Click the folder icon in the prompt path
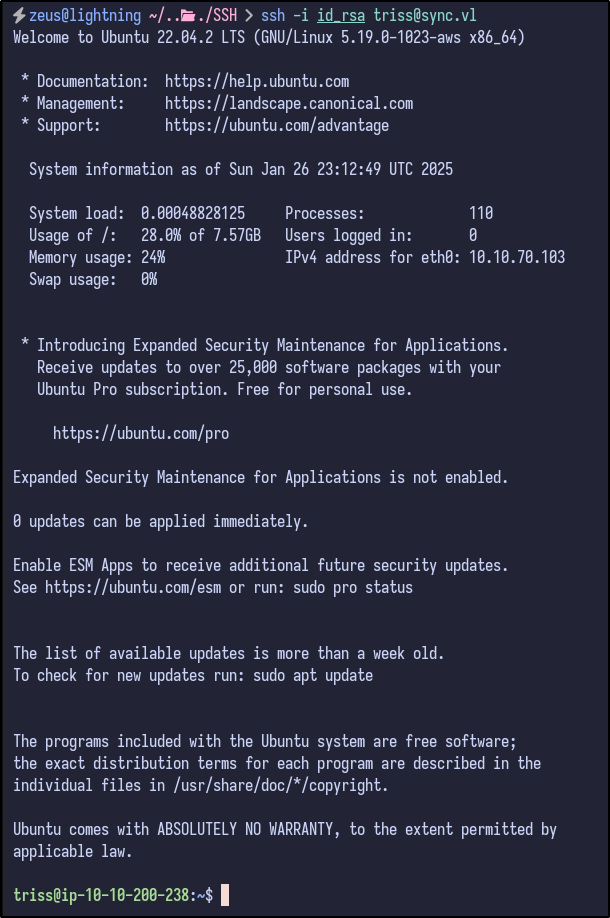The image size is (610, 918). pyautogui.click(x=187, y=16)
